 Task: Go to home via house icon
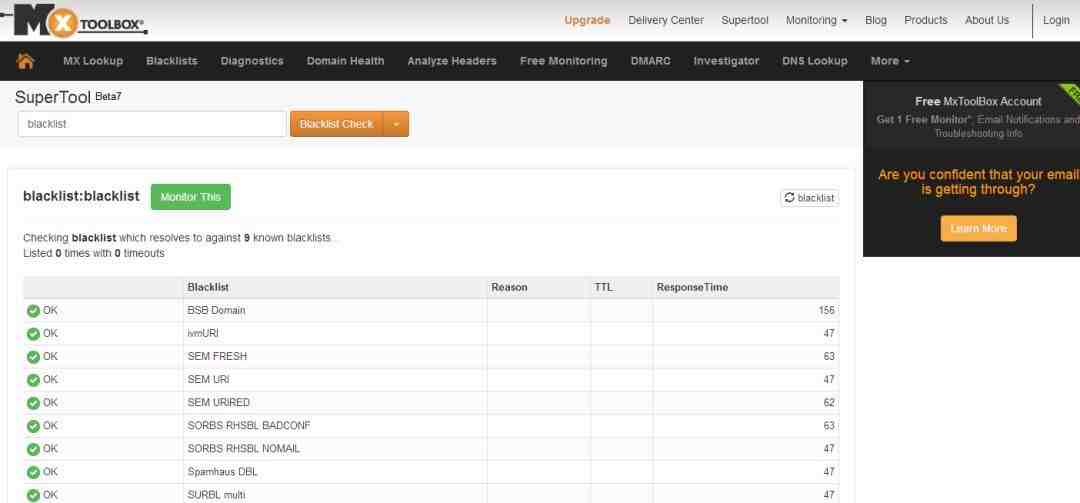pyautogui.click(x=25, y=61)
